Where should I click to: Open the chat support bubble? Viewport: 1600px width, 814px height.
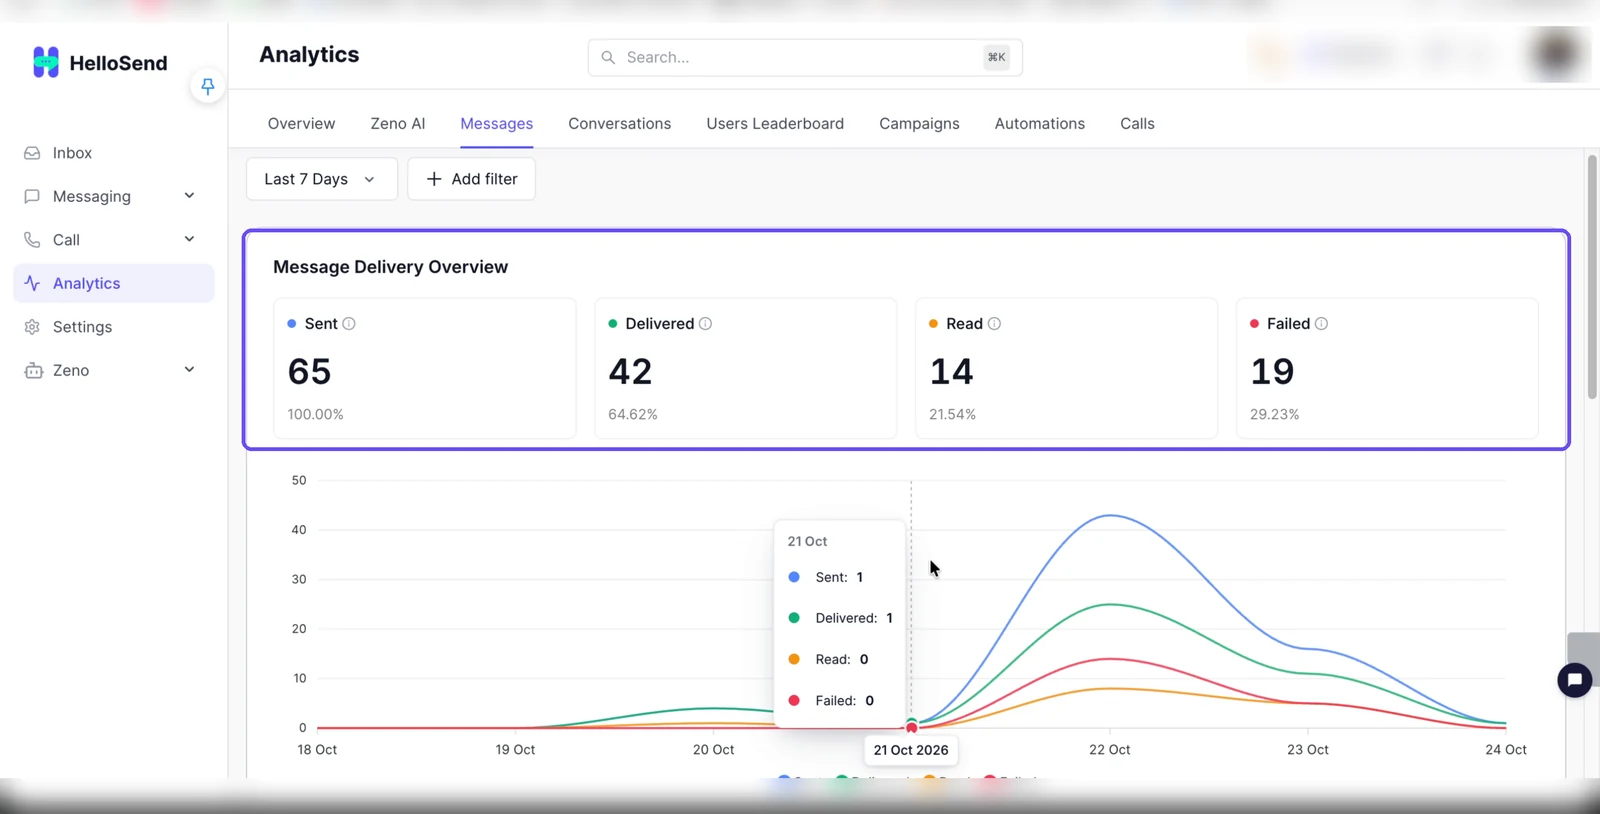coord(1574,680)
